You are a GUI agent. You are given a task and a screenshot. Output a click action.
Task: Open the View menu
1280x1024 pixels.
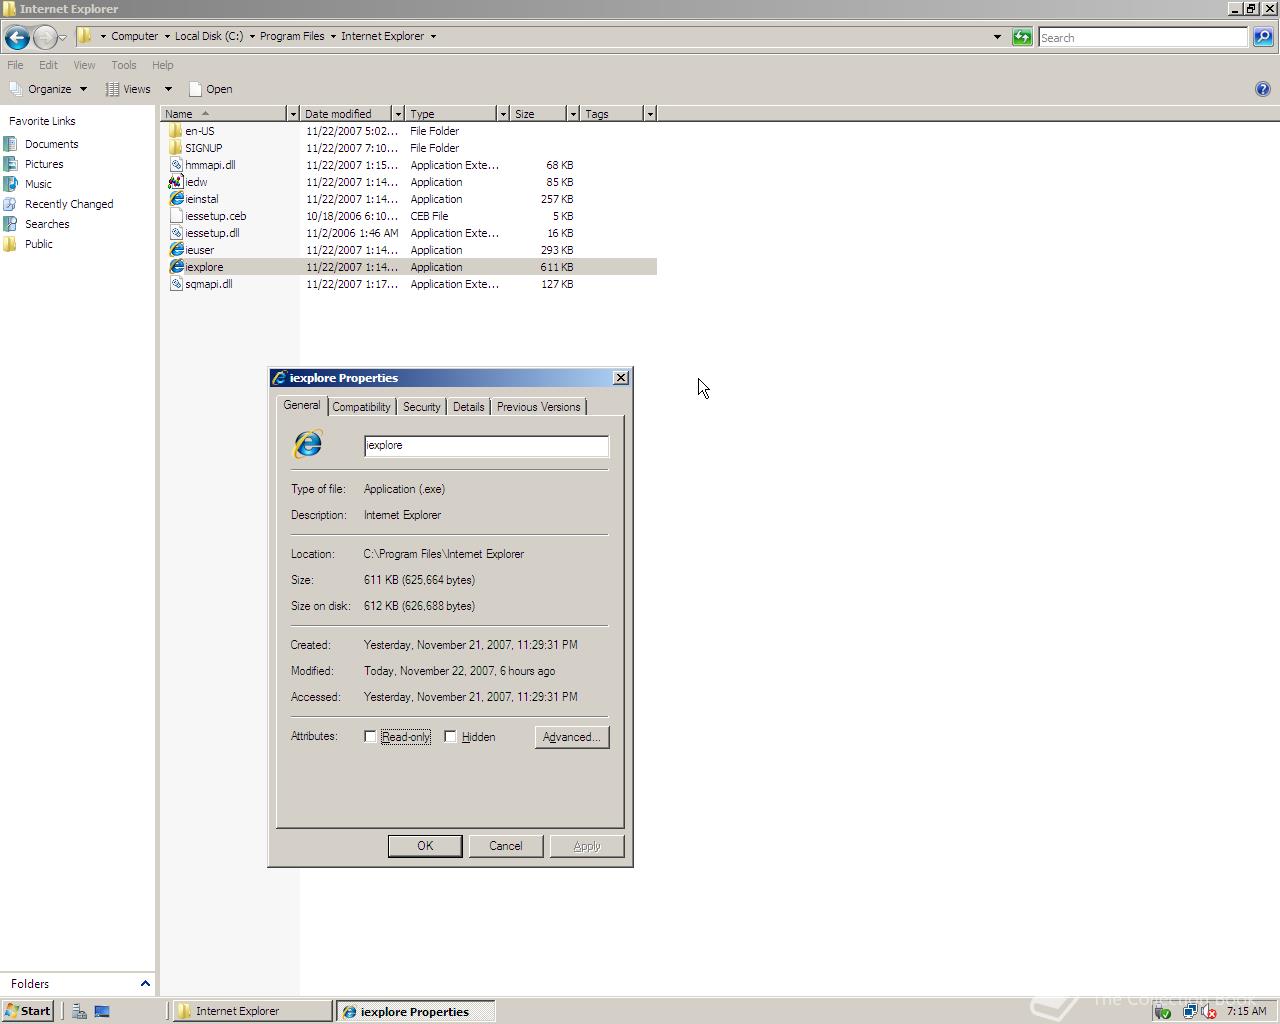(x=84, y=65)
